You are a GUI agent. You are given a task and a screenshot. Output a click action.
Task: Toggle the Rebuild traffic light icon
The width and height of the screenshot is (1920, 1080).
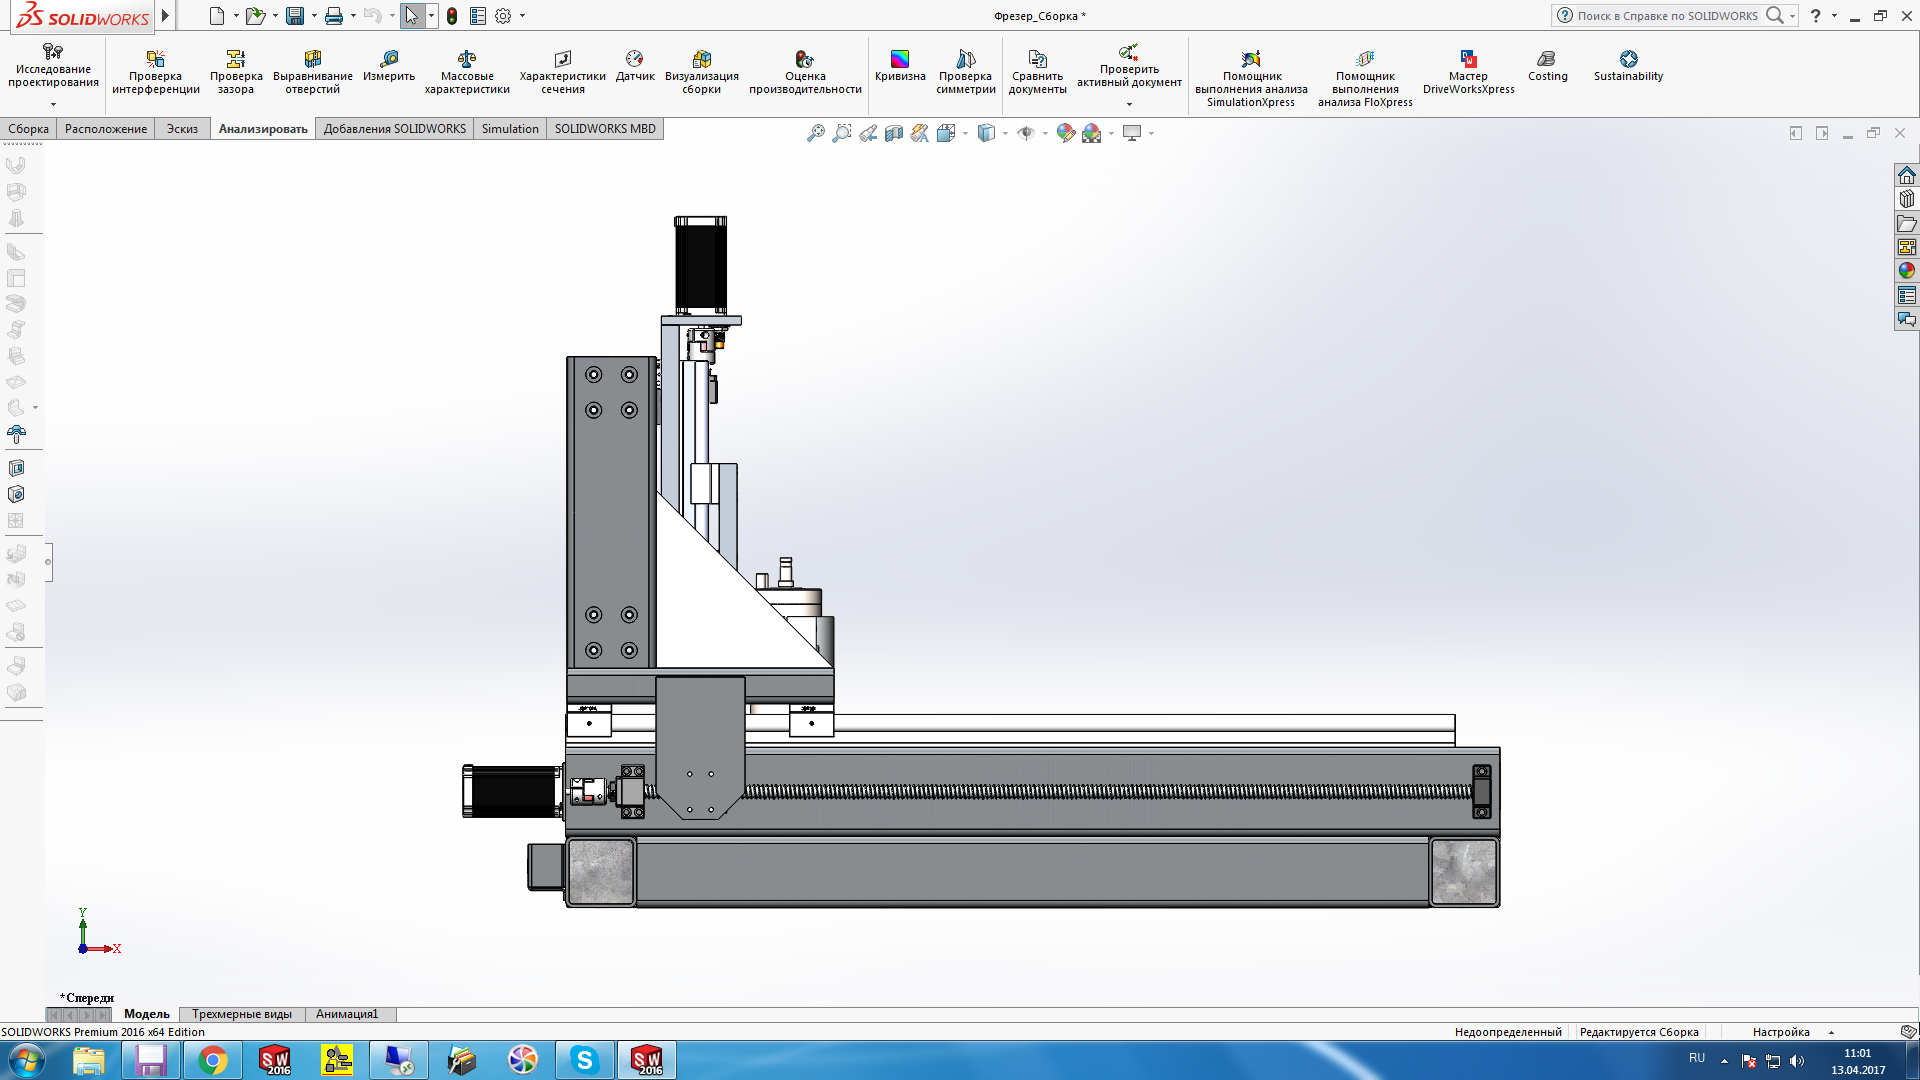pos(452,16)
